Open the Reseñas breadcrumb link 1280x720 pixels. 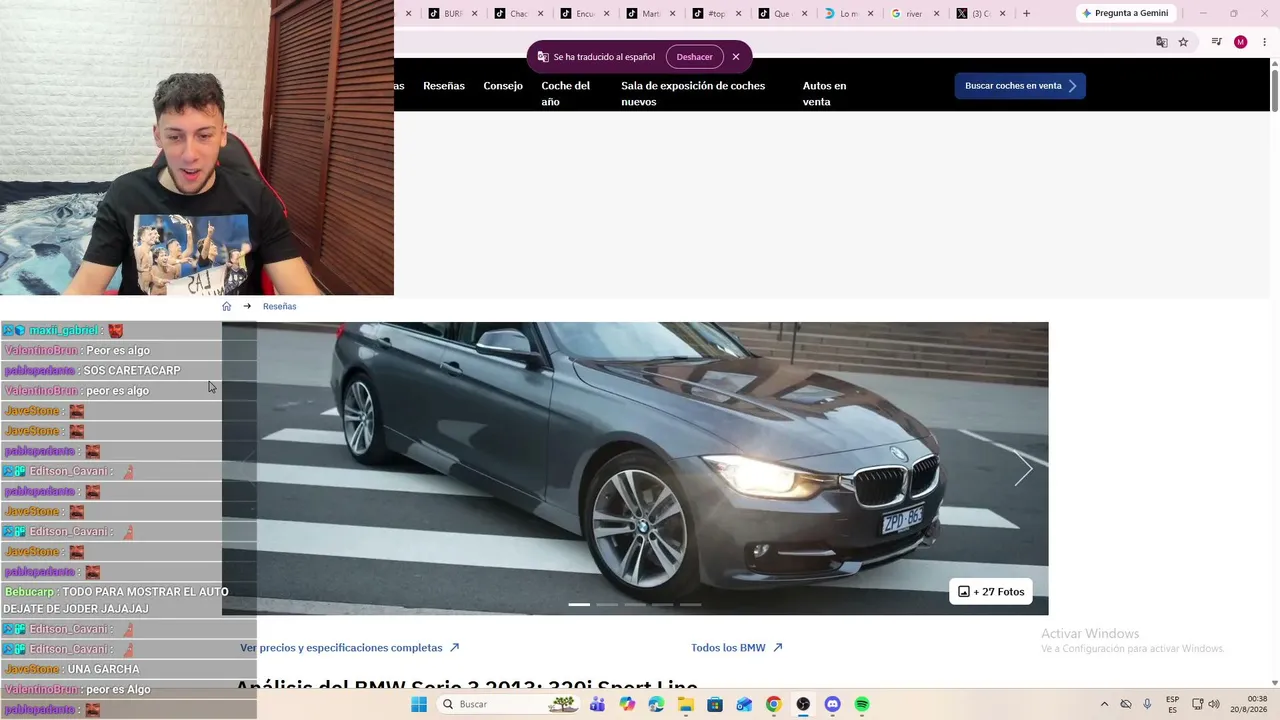point(279,306)
